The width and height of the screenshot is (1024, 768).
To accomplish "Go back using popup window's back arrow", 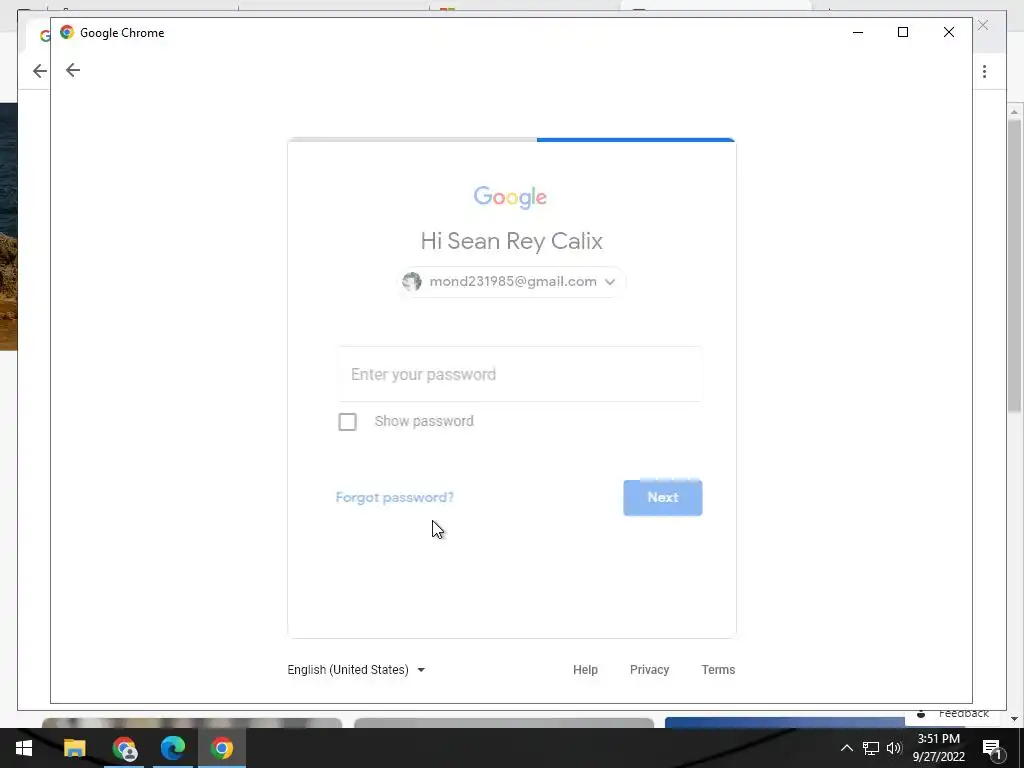I will (x=72, y=70).
